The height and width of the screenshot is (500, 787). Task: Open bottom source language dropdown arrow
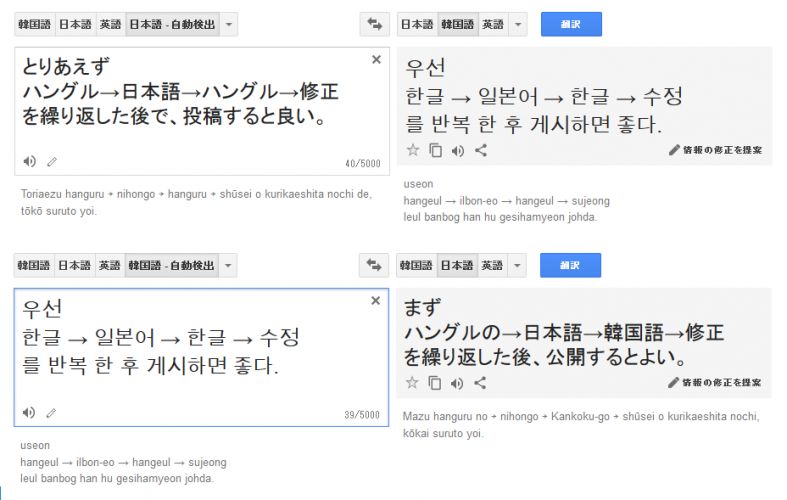(229, 265)
